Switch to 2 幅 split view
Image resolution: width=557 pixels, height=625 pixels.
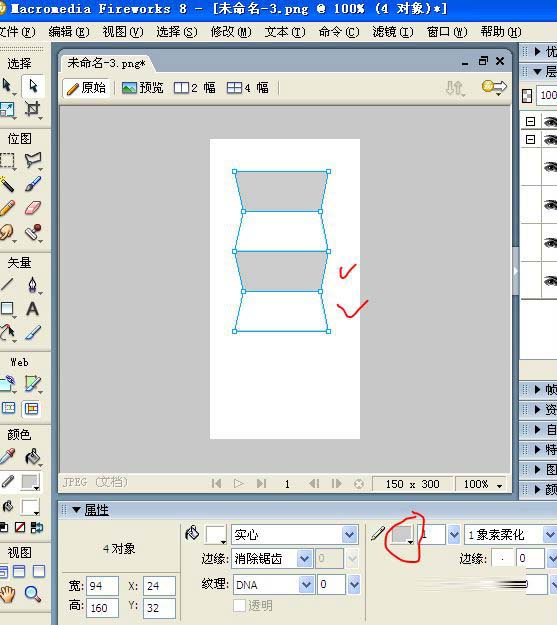195,88
